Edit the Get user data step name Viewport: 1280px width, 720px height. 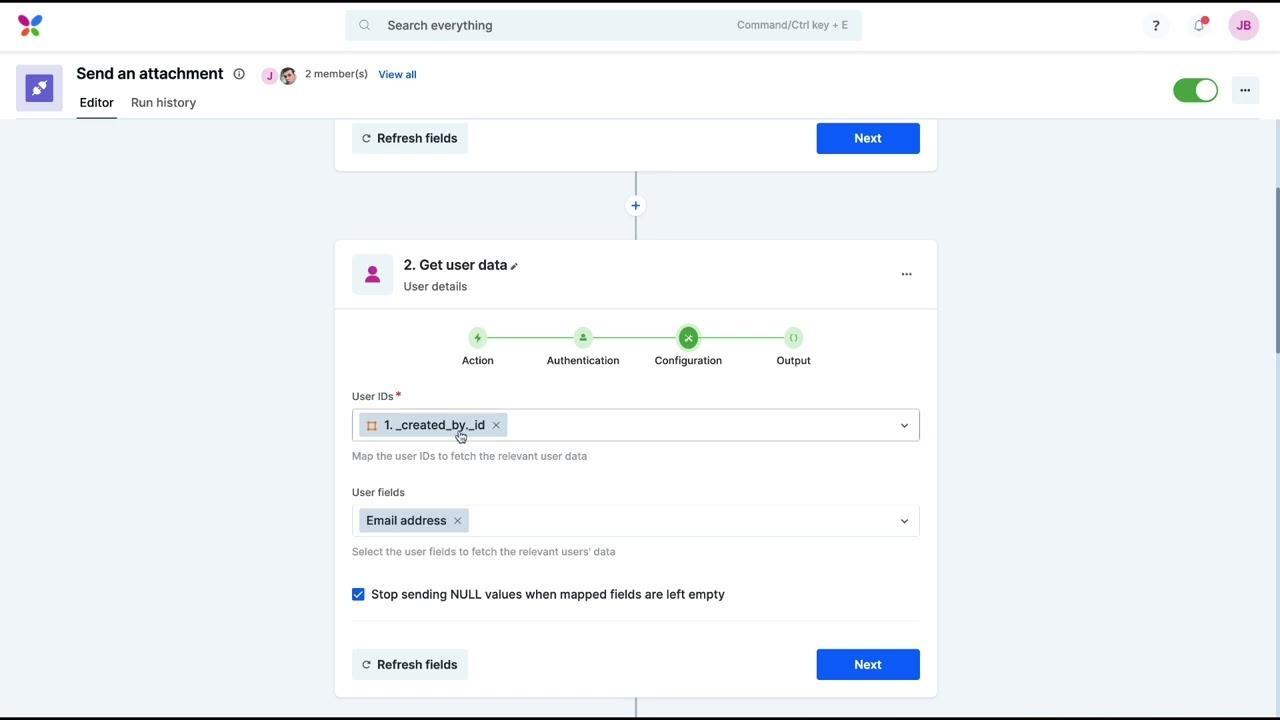[514, 266]
